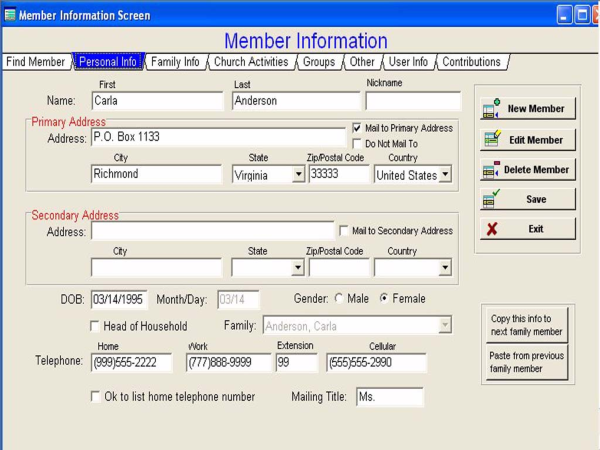The image size is (600, 450).
Task: Click the red X Exit icon
Action: 492,229
